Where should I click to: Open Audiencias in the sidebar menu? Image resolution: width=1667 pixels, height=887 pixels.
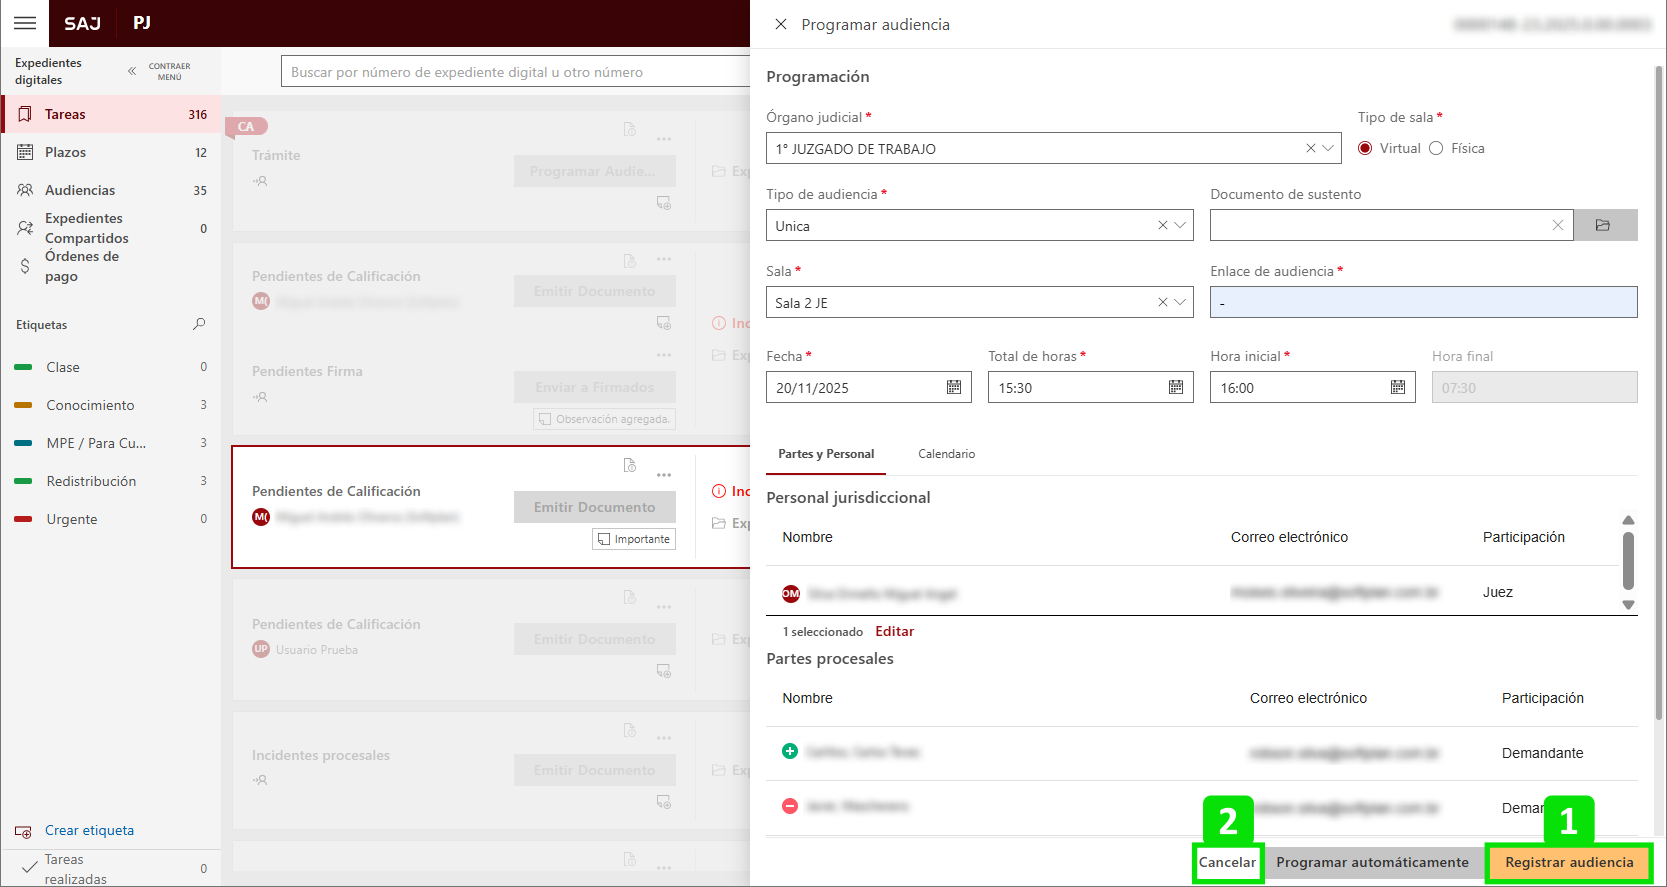tap(80, 190)
